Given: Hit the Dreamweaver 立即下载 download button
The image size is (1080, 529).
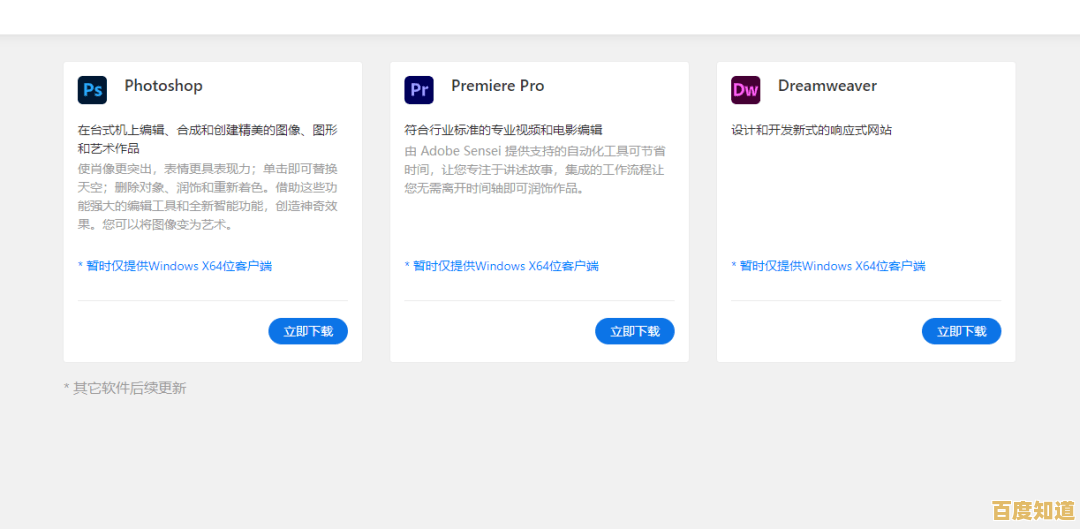Looking at the screenshot, I should coord(961,331).
